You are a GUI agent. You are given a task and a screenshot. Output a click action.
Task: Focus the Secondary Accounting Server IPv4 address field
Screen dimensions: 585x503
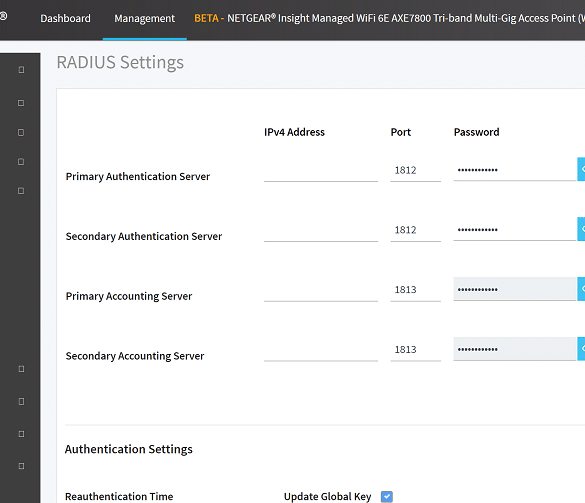click(x=321, y=350)
